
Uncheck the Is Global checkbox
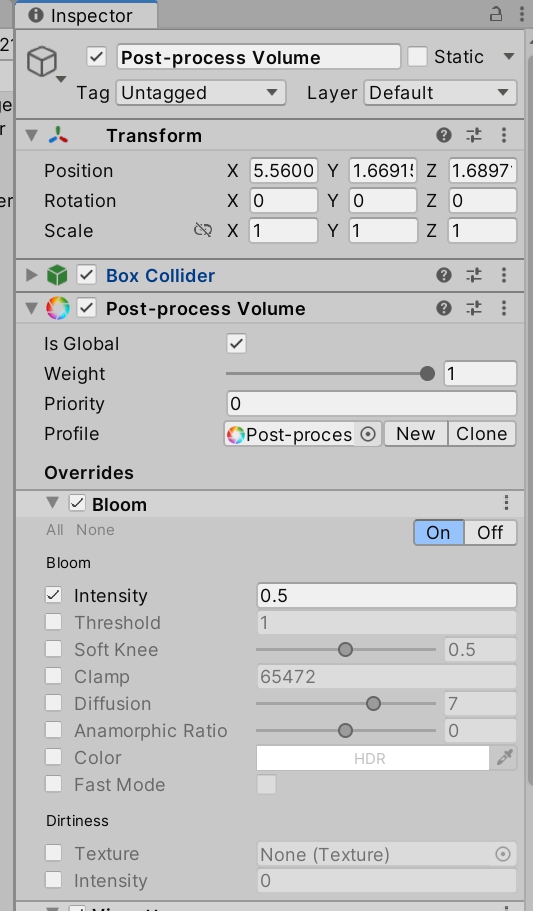coord(236,343)
